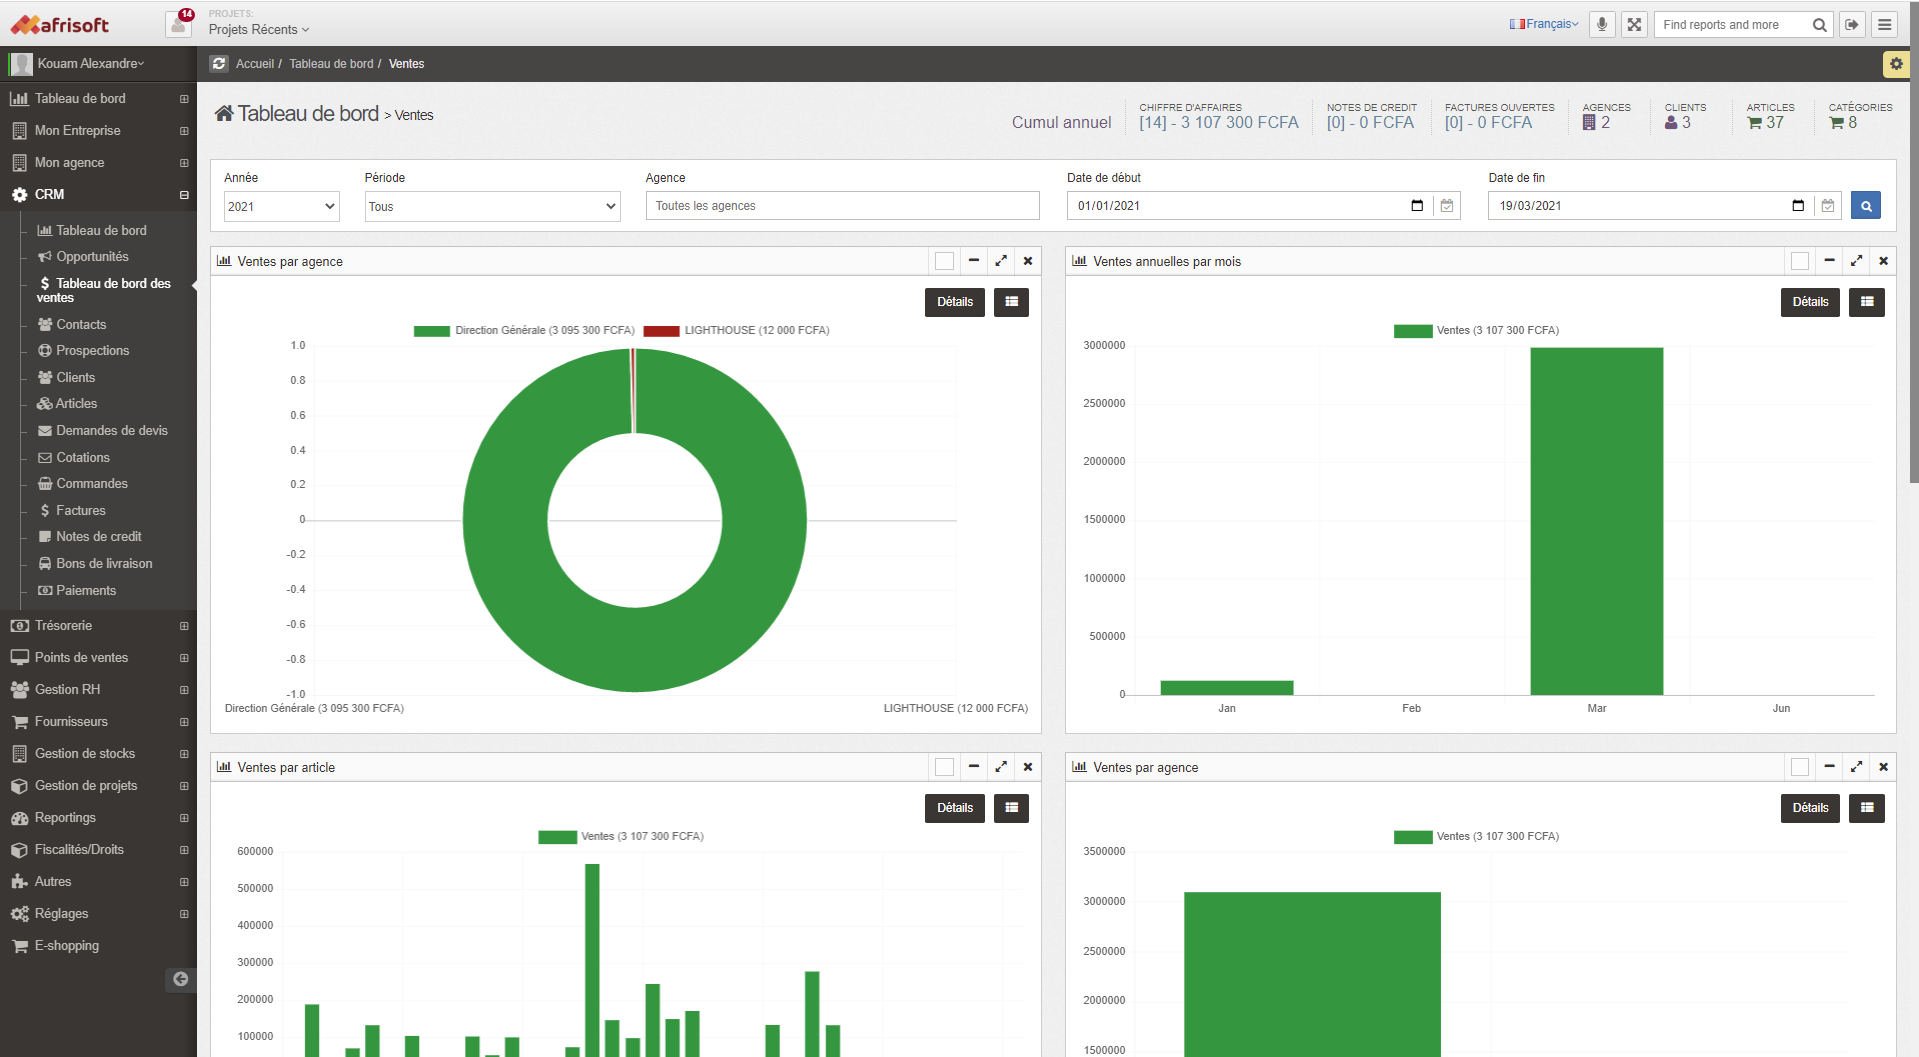Click the yellow settings gear icon
Viewport: 1919px width, 1057px height.
[1895, 64]
